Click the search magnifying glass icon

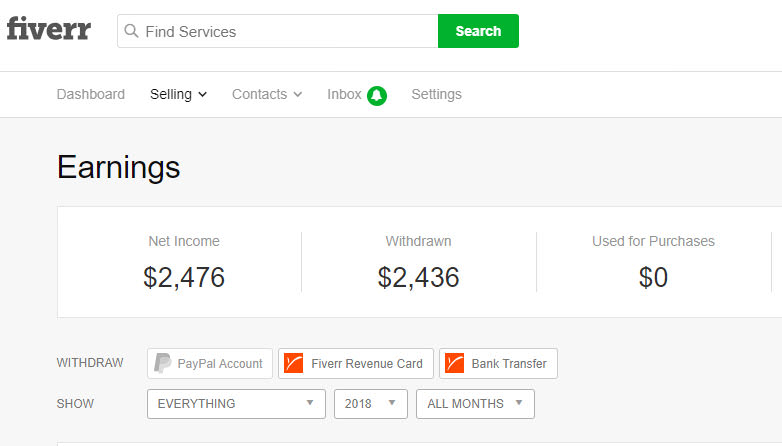(131, 31)
